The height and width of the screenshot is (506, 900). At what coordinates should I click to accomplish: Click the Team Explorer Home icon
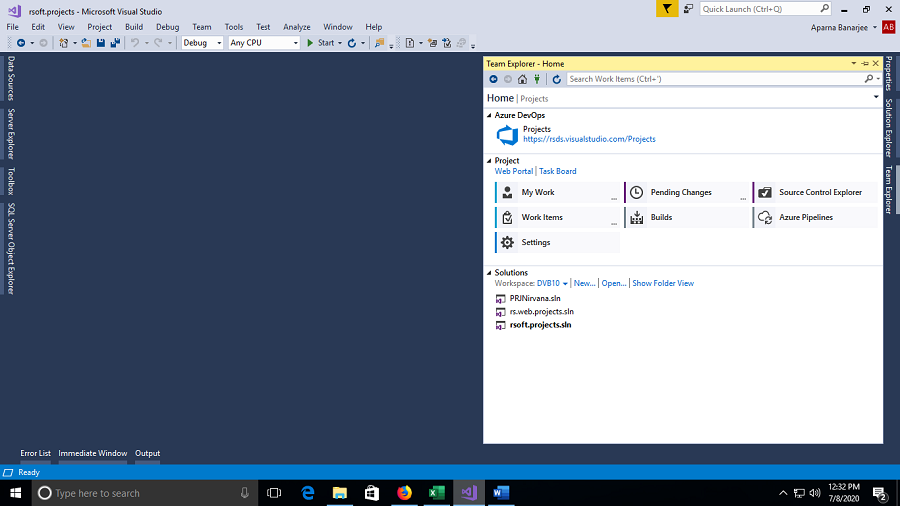click(522, 79)
